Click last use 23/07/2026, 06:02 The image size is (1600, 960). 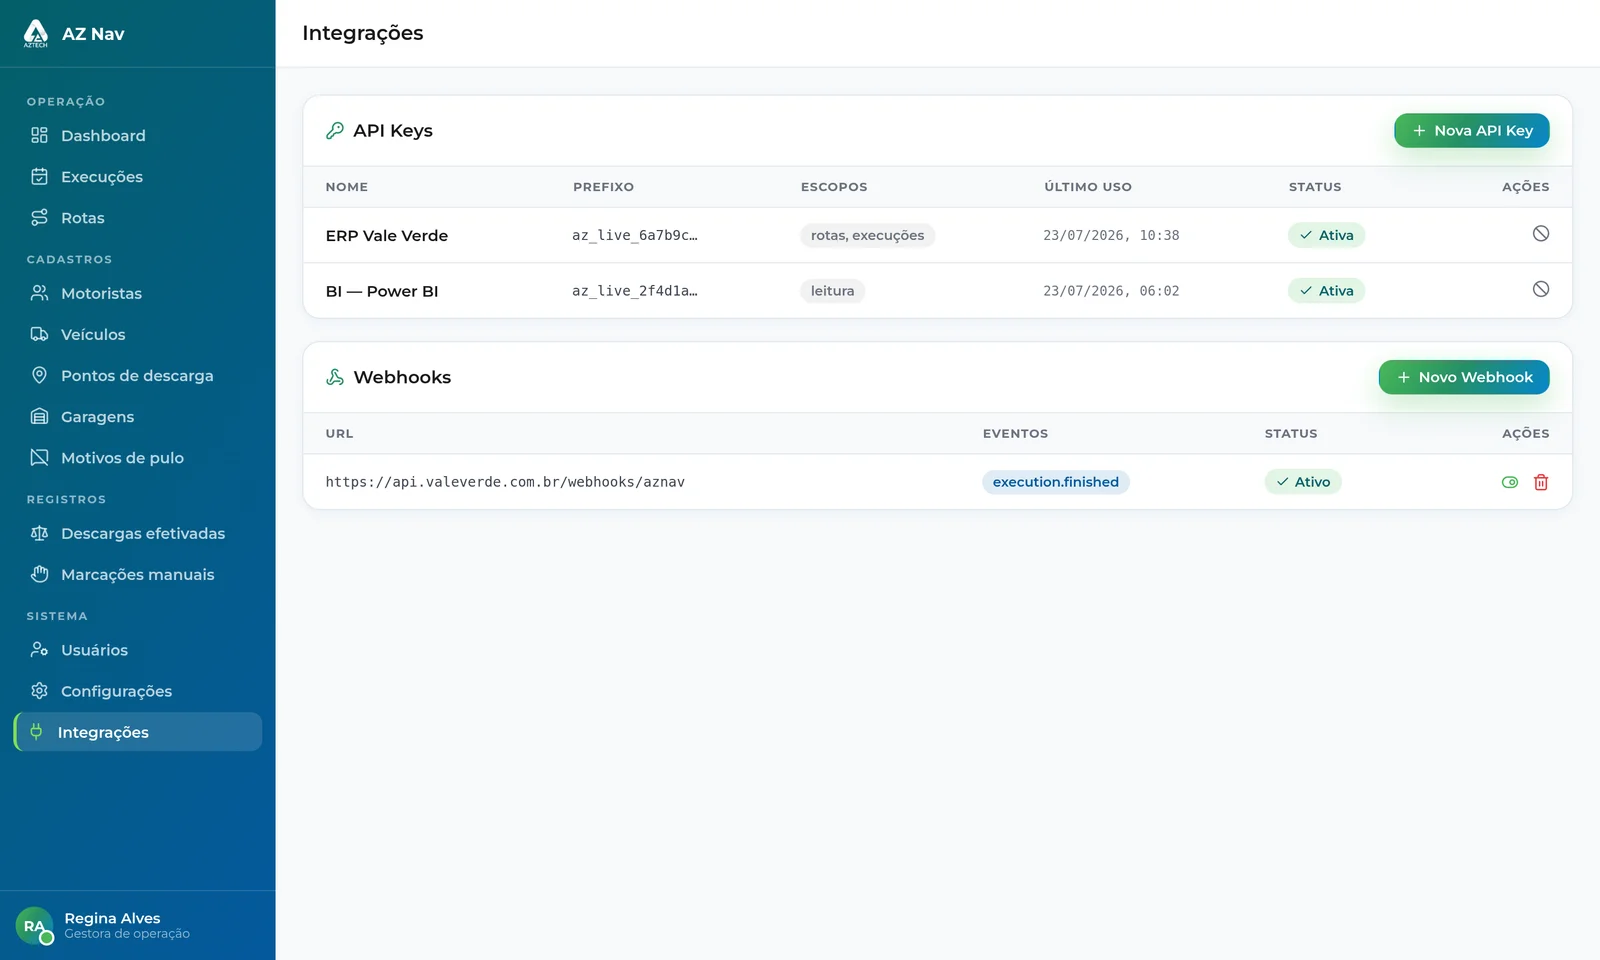(1111, 291)
